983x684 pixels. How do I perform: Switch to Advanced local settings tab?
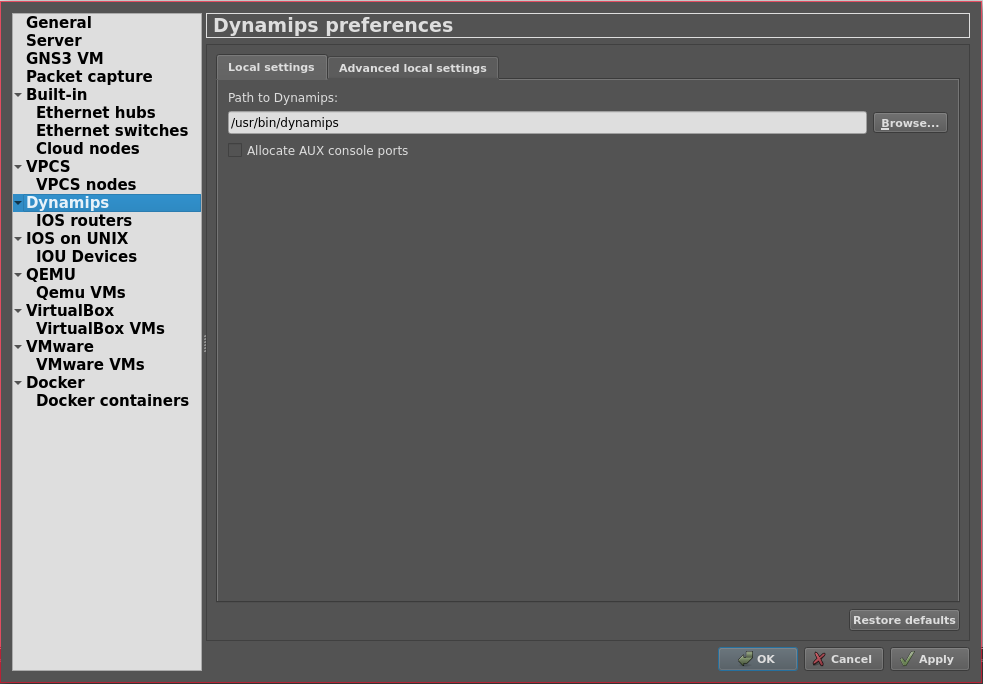point(412,68)
